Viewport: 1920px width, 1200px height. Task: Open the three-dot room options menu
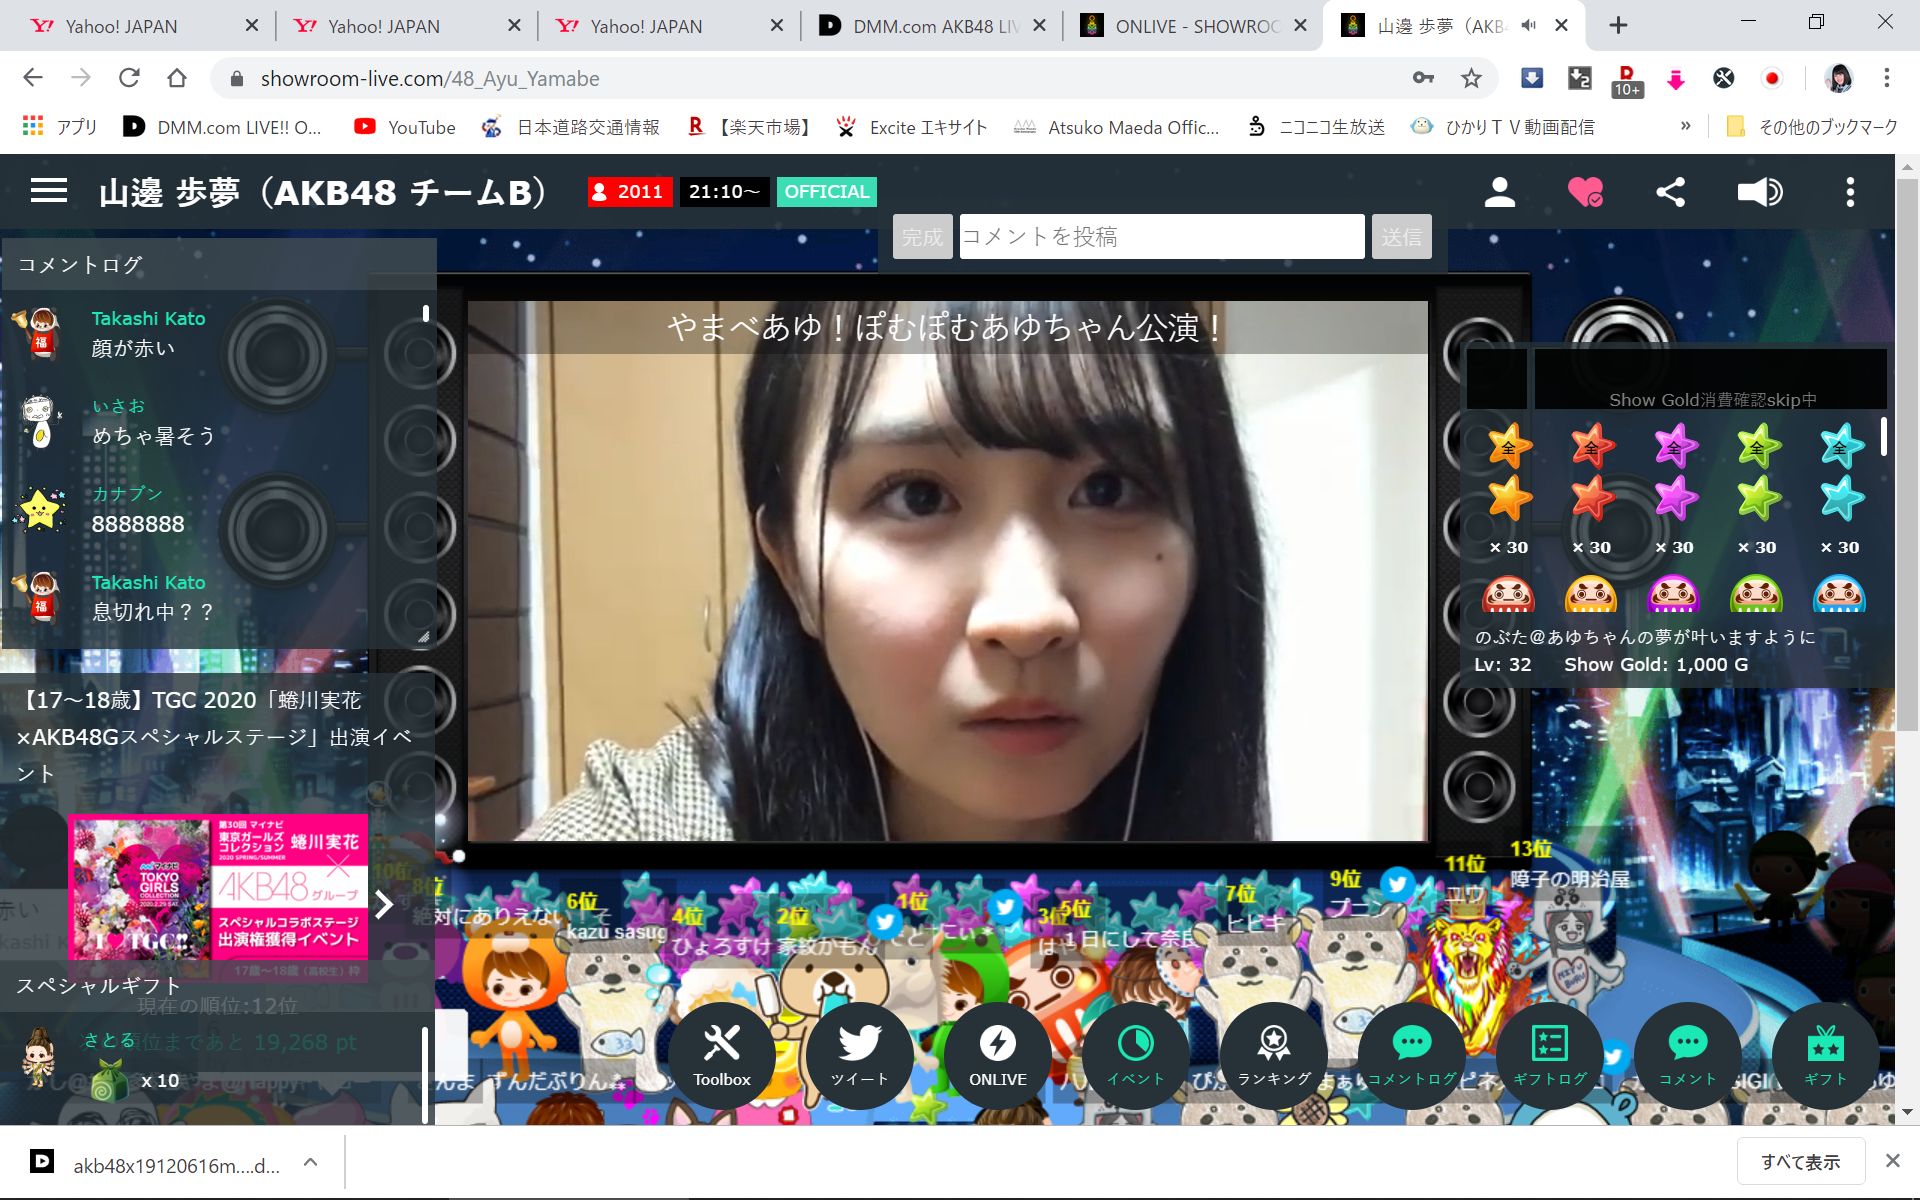[1850, 192]
